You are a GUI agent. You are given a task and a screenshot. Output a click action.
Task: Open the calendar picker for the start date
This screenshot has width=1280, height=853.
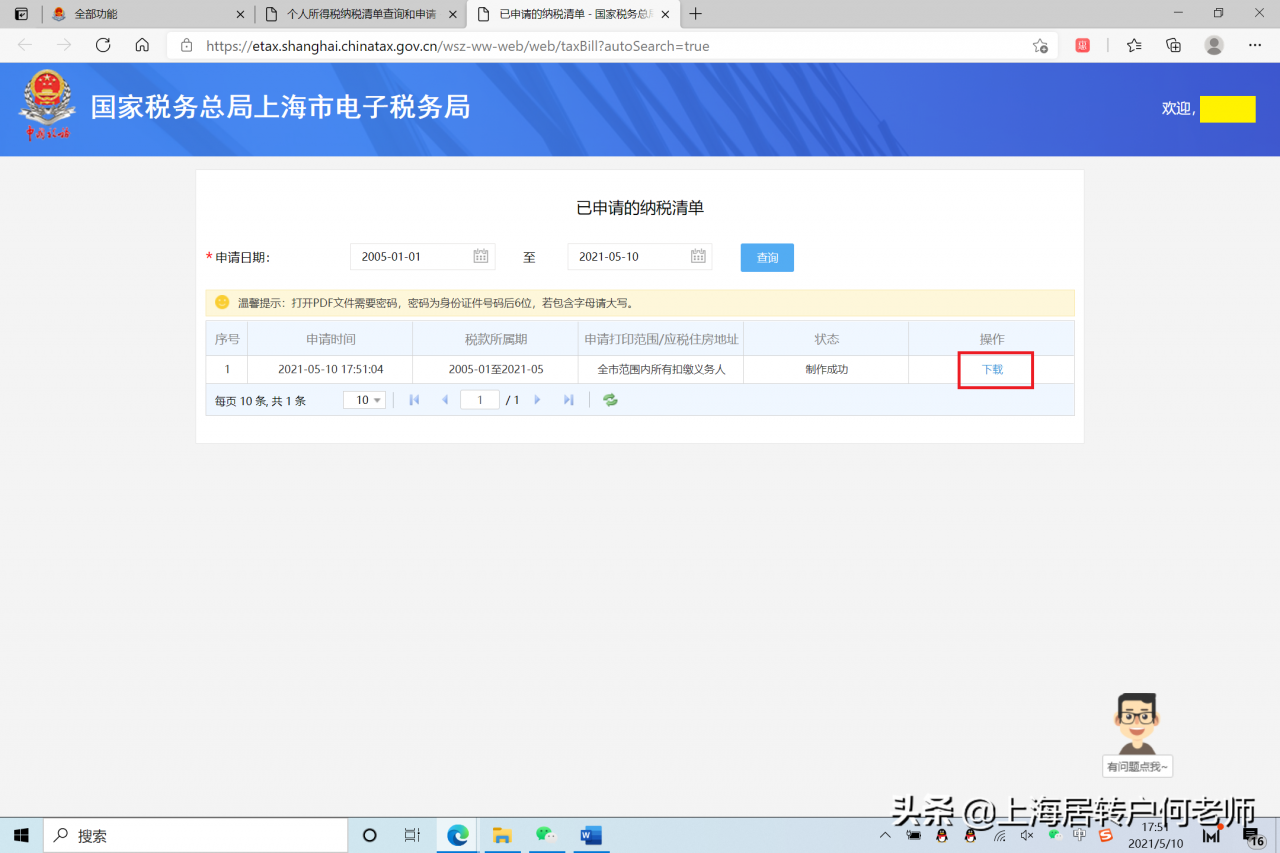[x=481, y=256]
